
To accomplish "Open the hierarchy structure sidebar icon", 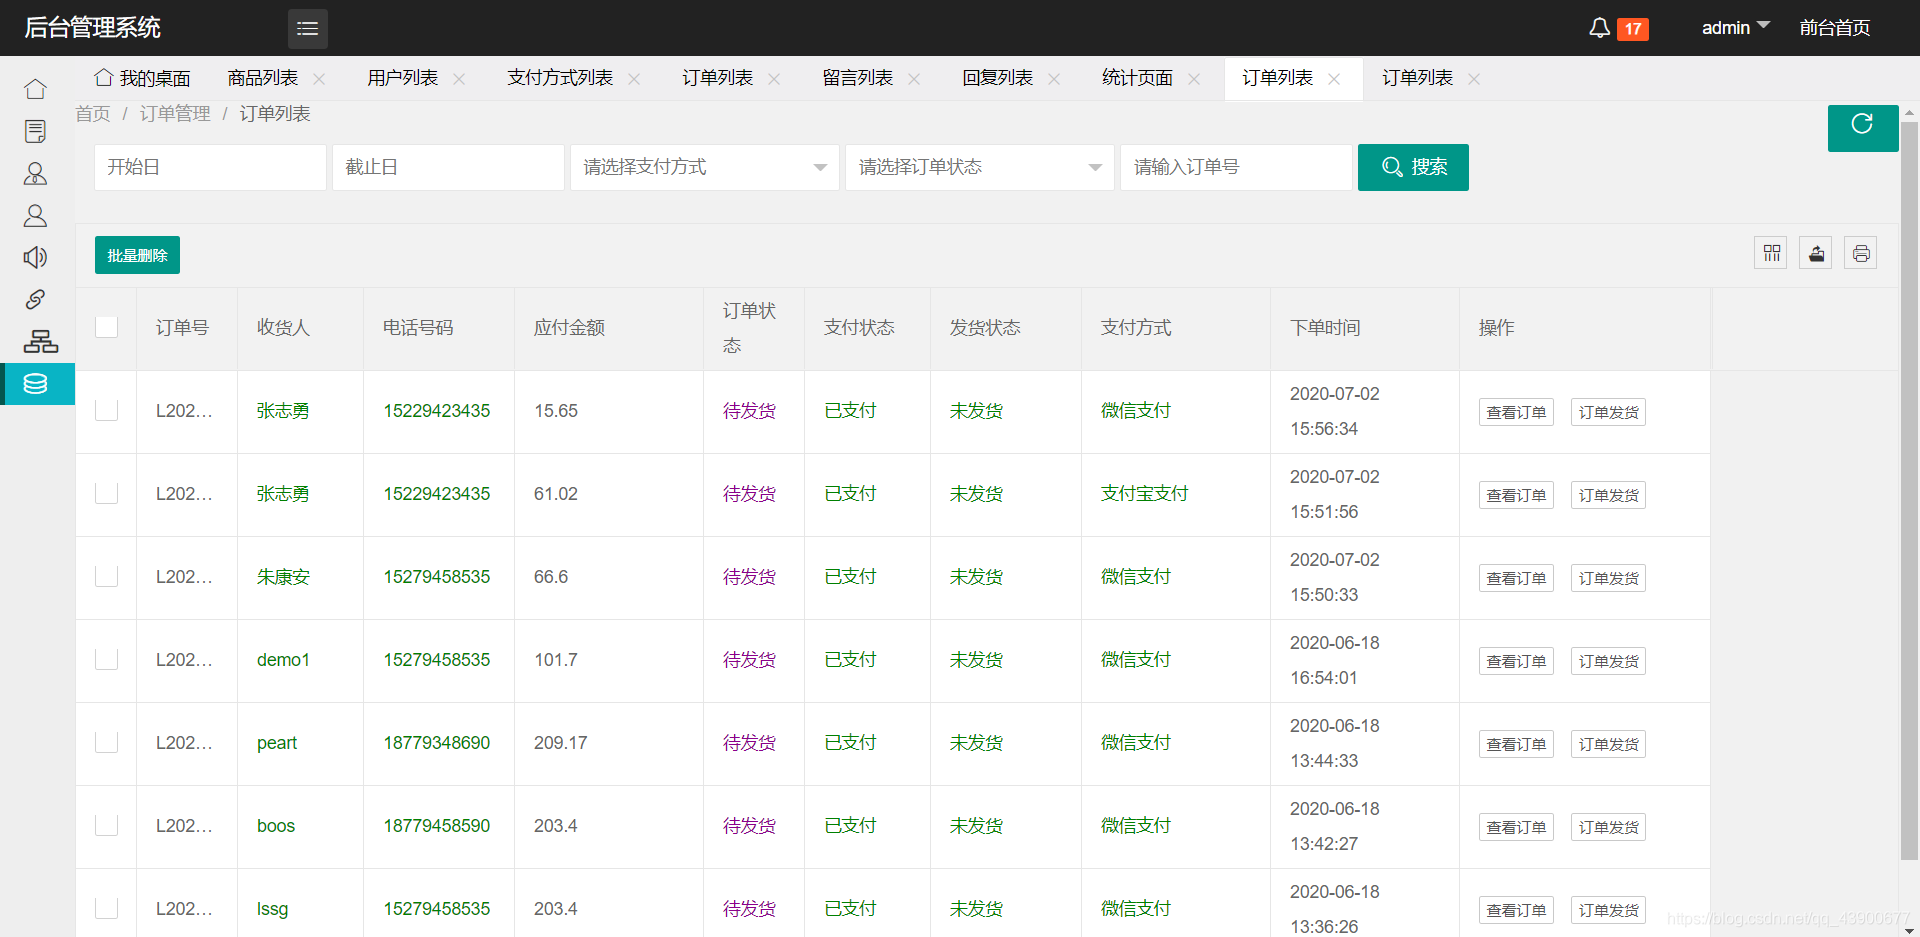I will pos(41,341).
